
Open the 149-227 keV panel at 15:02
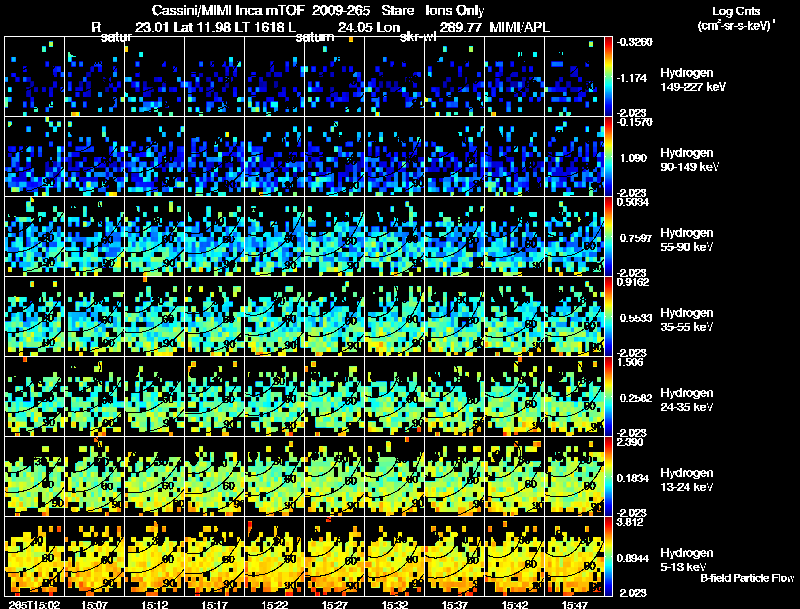[x=35, y=77]
